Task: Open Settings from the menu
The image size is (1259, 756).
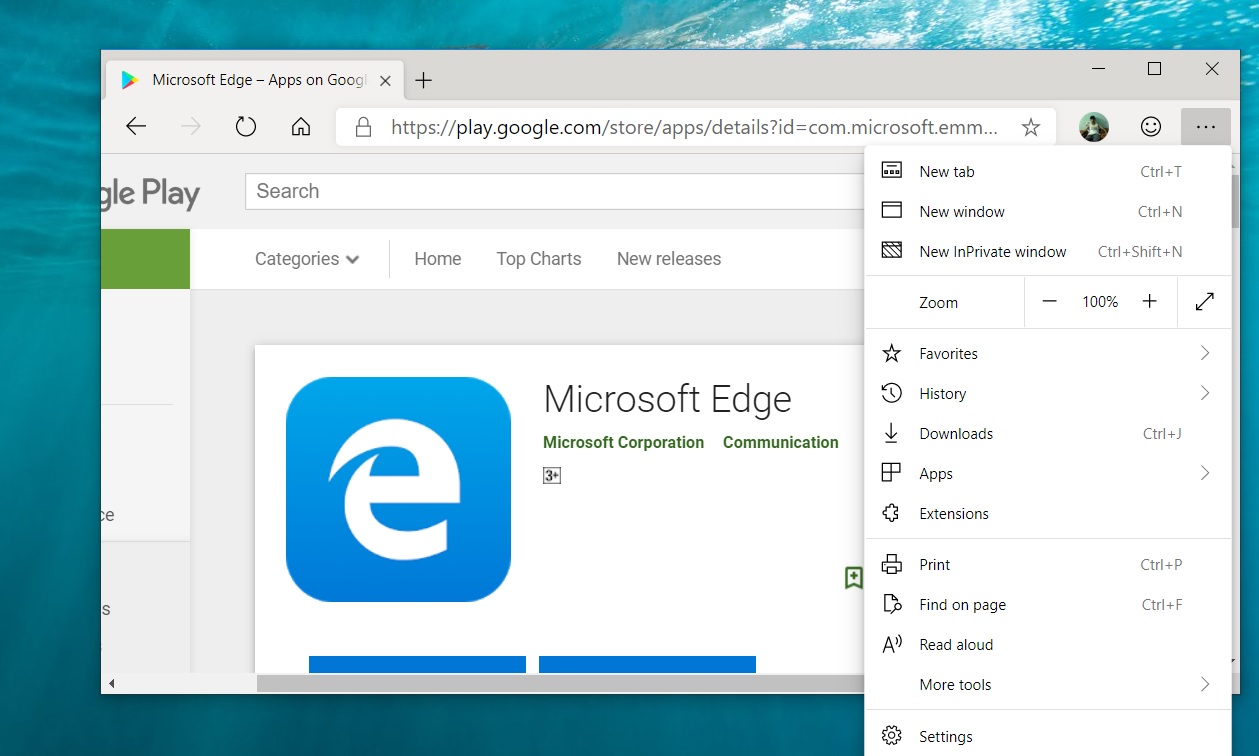Action: (x=1048, y=737)
